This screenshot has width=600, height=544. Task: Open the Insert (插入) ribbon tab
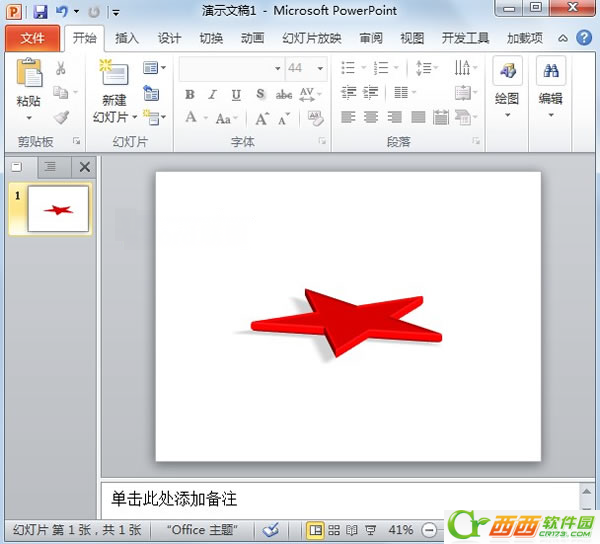(x=127, y=39)
